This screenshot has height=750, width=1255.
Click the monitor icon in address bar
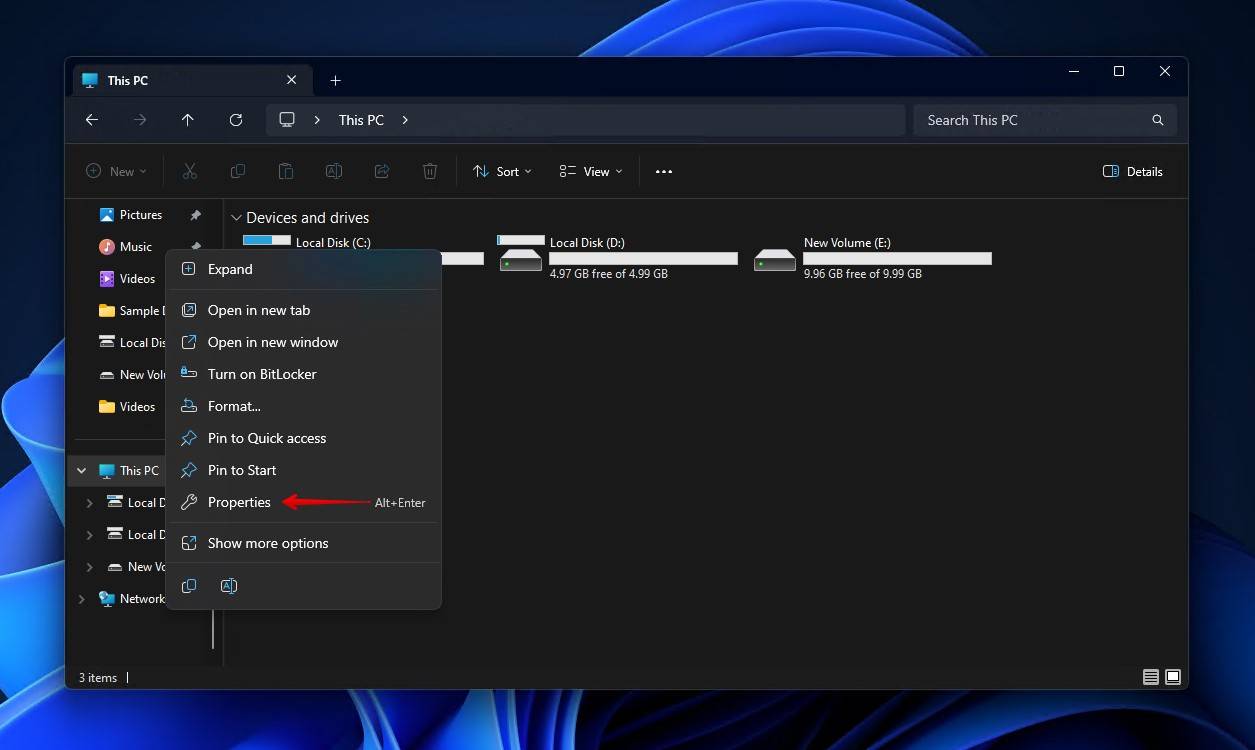[x=287, y=120]
